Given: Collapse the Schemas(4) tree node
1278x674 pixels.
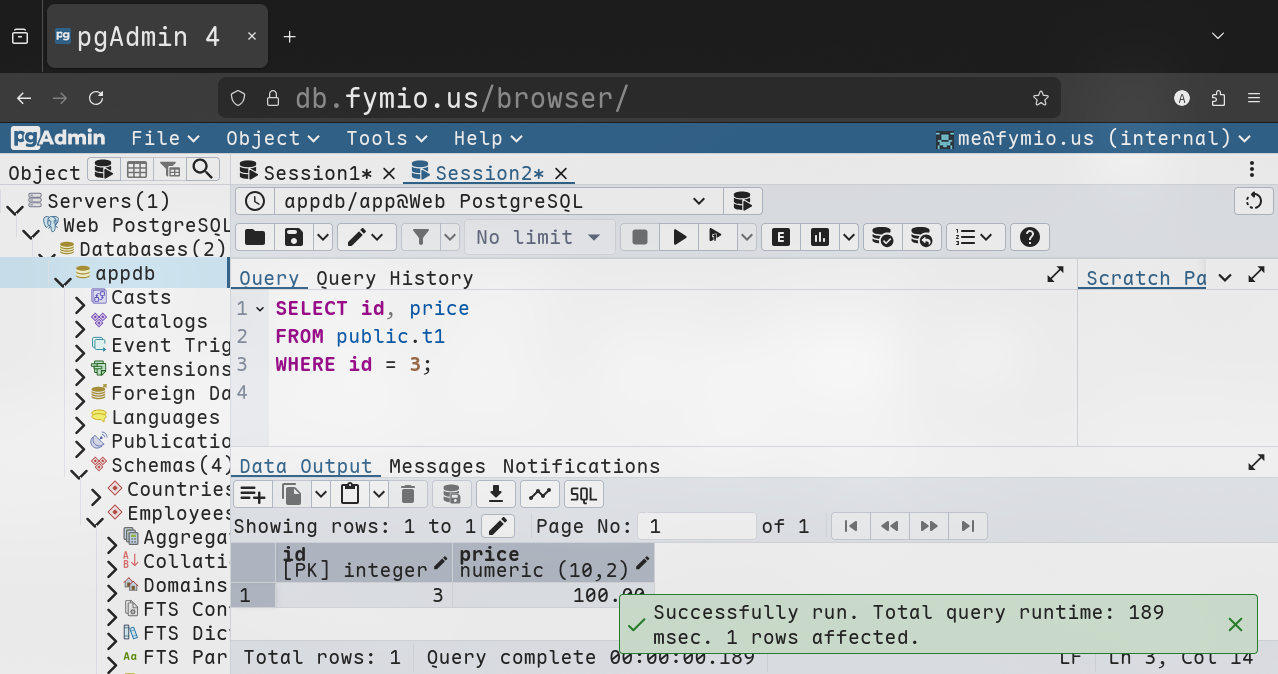Looking at the screenshot, I should (78, 467).
